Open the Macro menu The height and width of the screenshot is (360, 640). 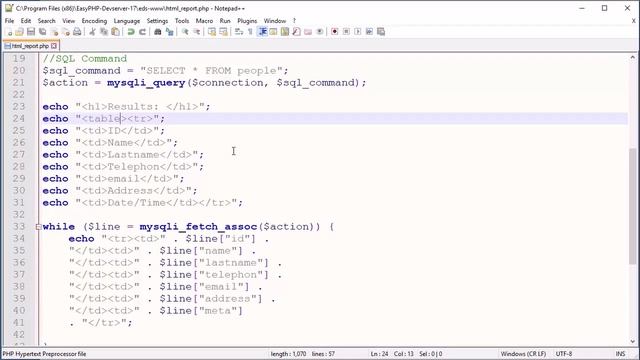tap(204, 21)
